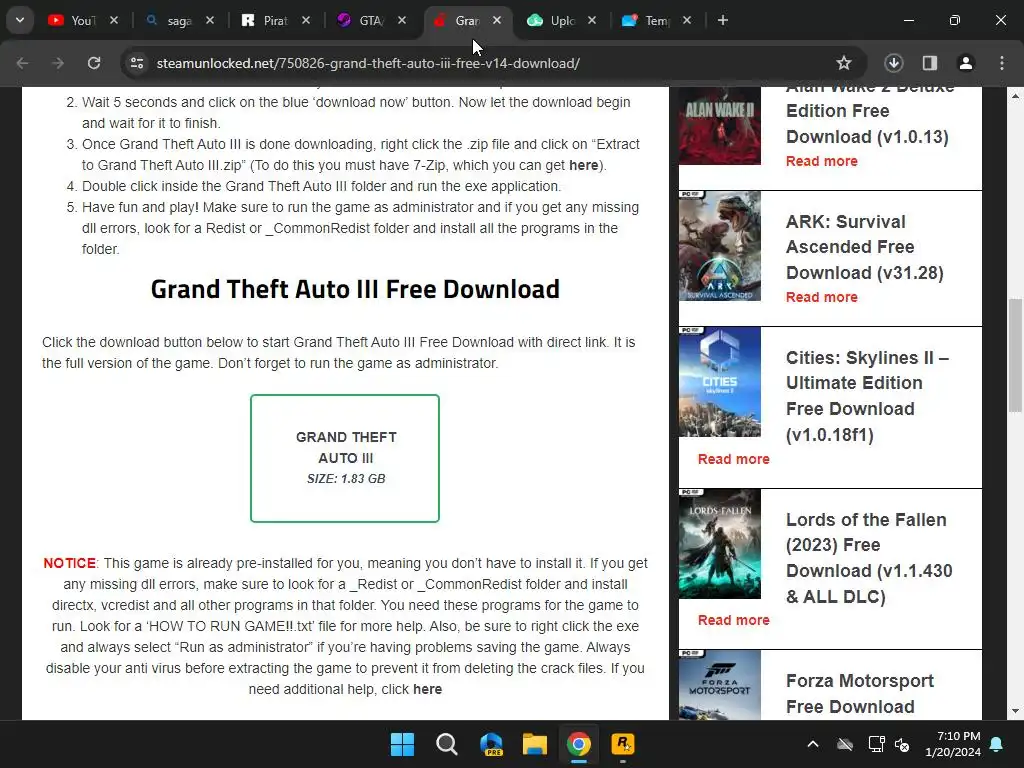This screenshot has width=1024, height=768.
Task: Open the Chrome three-dot menu
Action: click(1002, 63)
